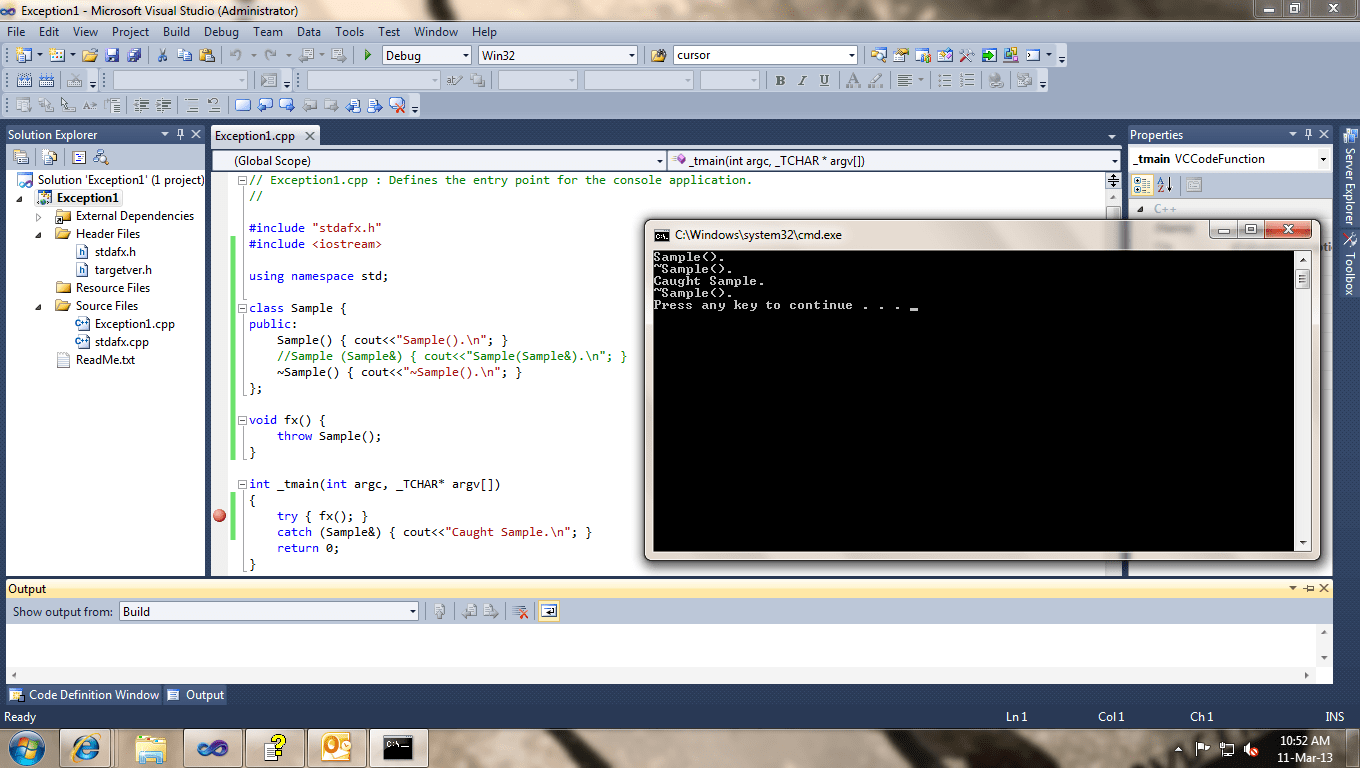Open Solution Explorer from the standard toolbar icon

click(x=879, y=56)
